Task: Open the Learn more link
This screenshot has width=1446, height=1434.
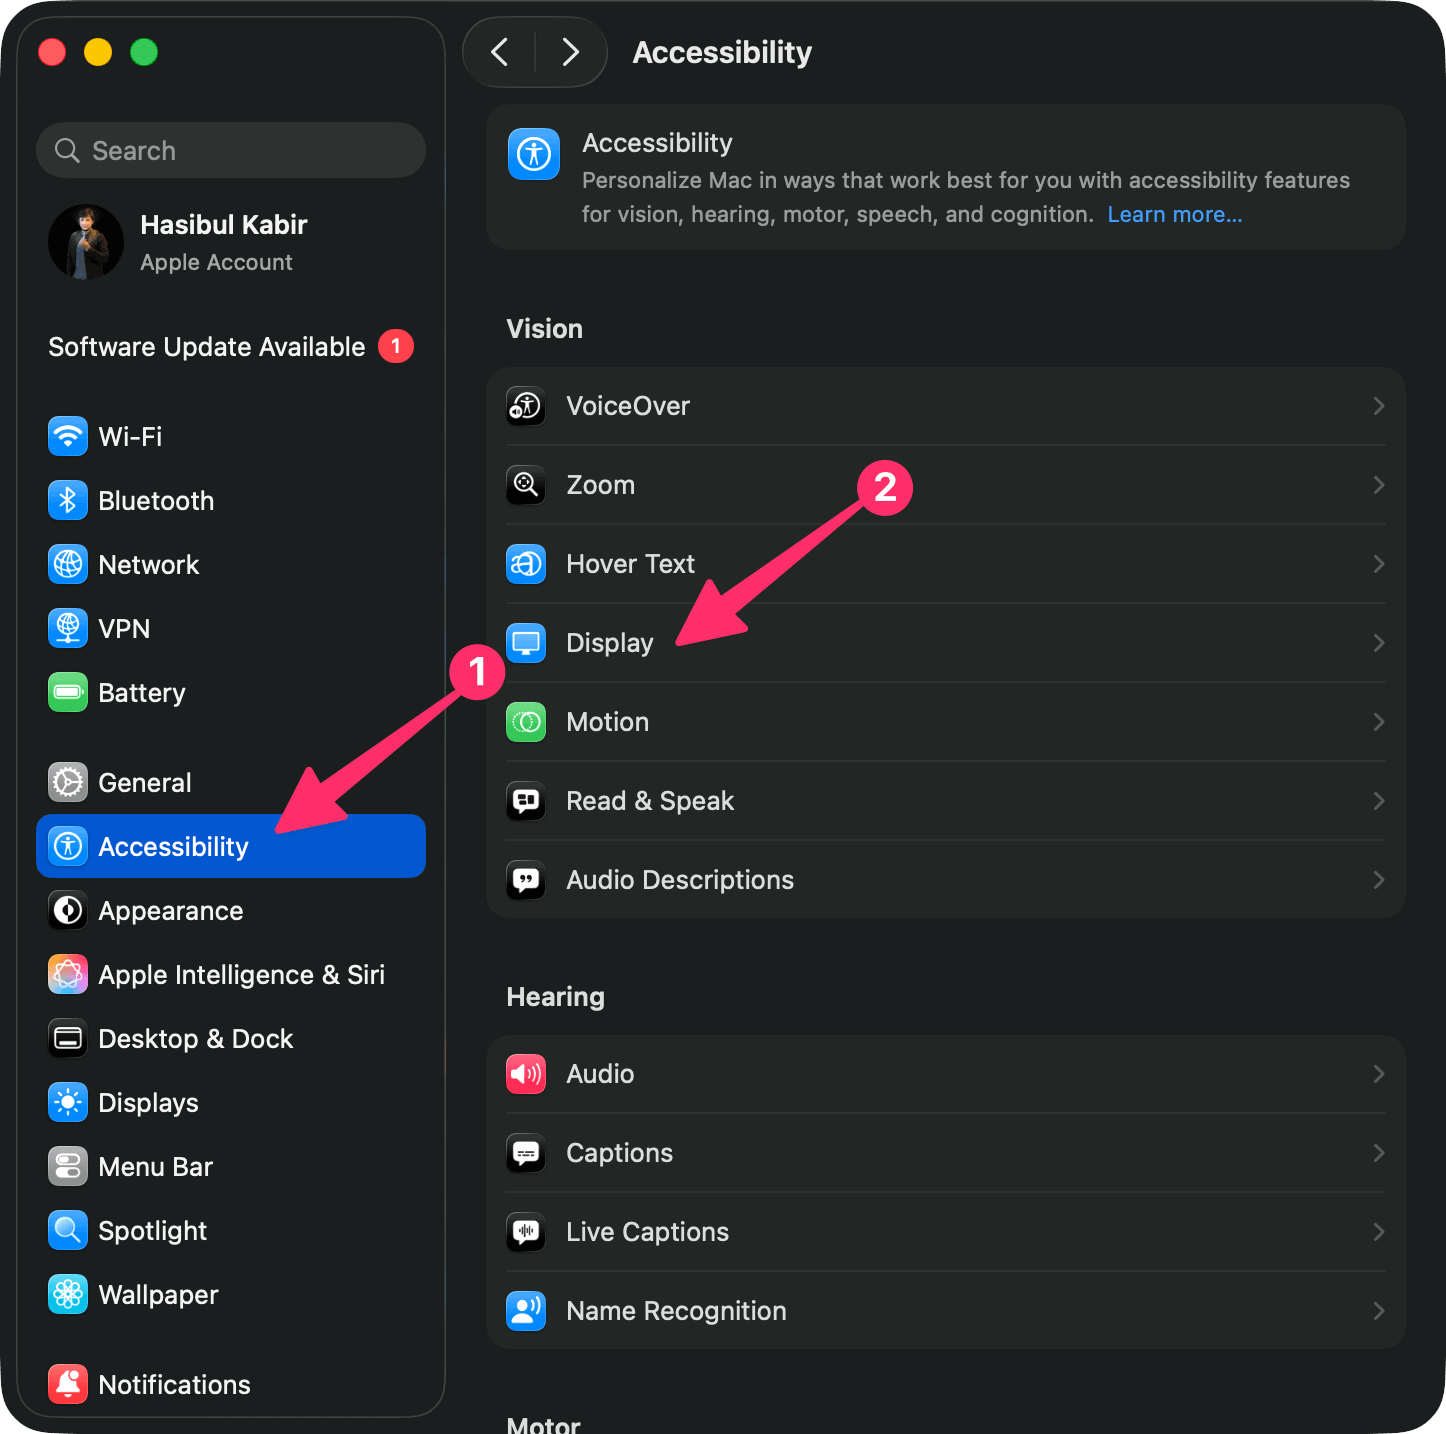Action: click(x=1175, y=214)
